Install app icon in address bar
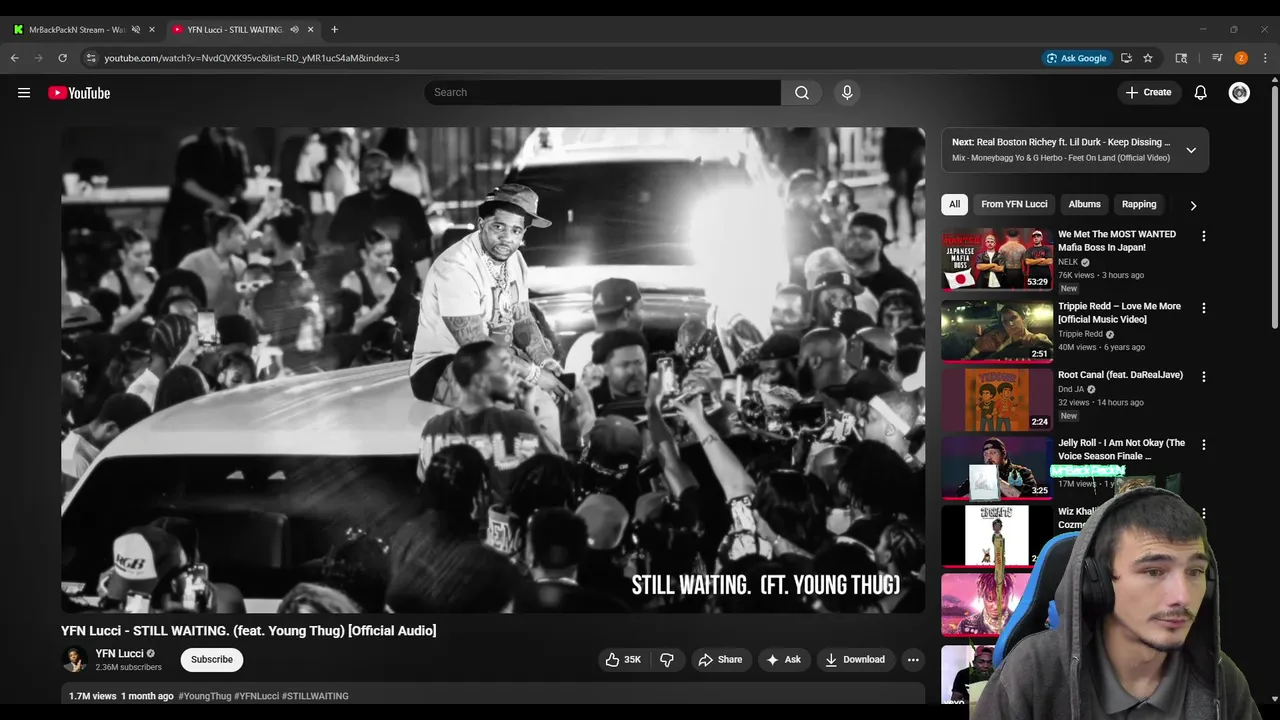Screen dimensions: 1280x720 (x=1126, y=58)
